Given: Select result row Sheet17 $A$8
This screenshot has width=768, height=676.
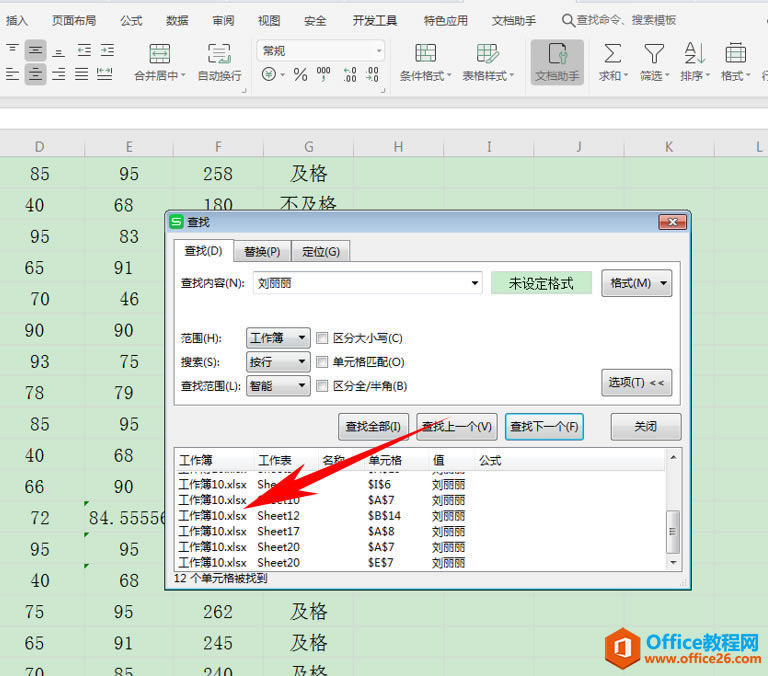Looking at the screenshot, I should click(x=420, y=531).
